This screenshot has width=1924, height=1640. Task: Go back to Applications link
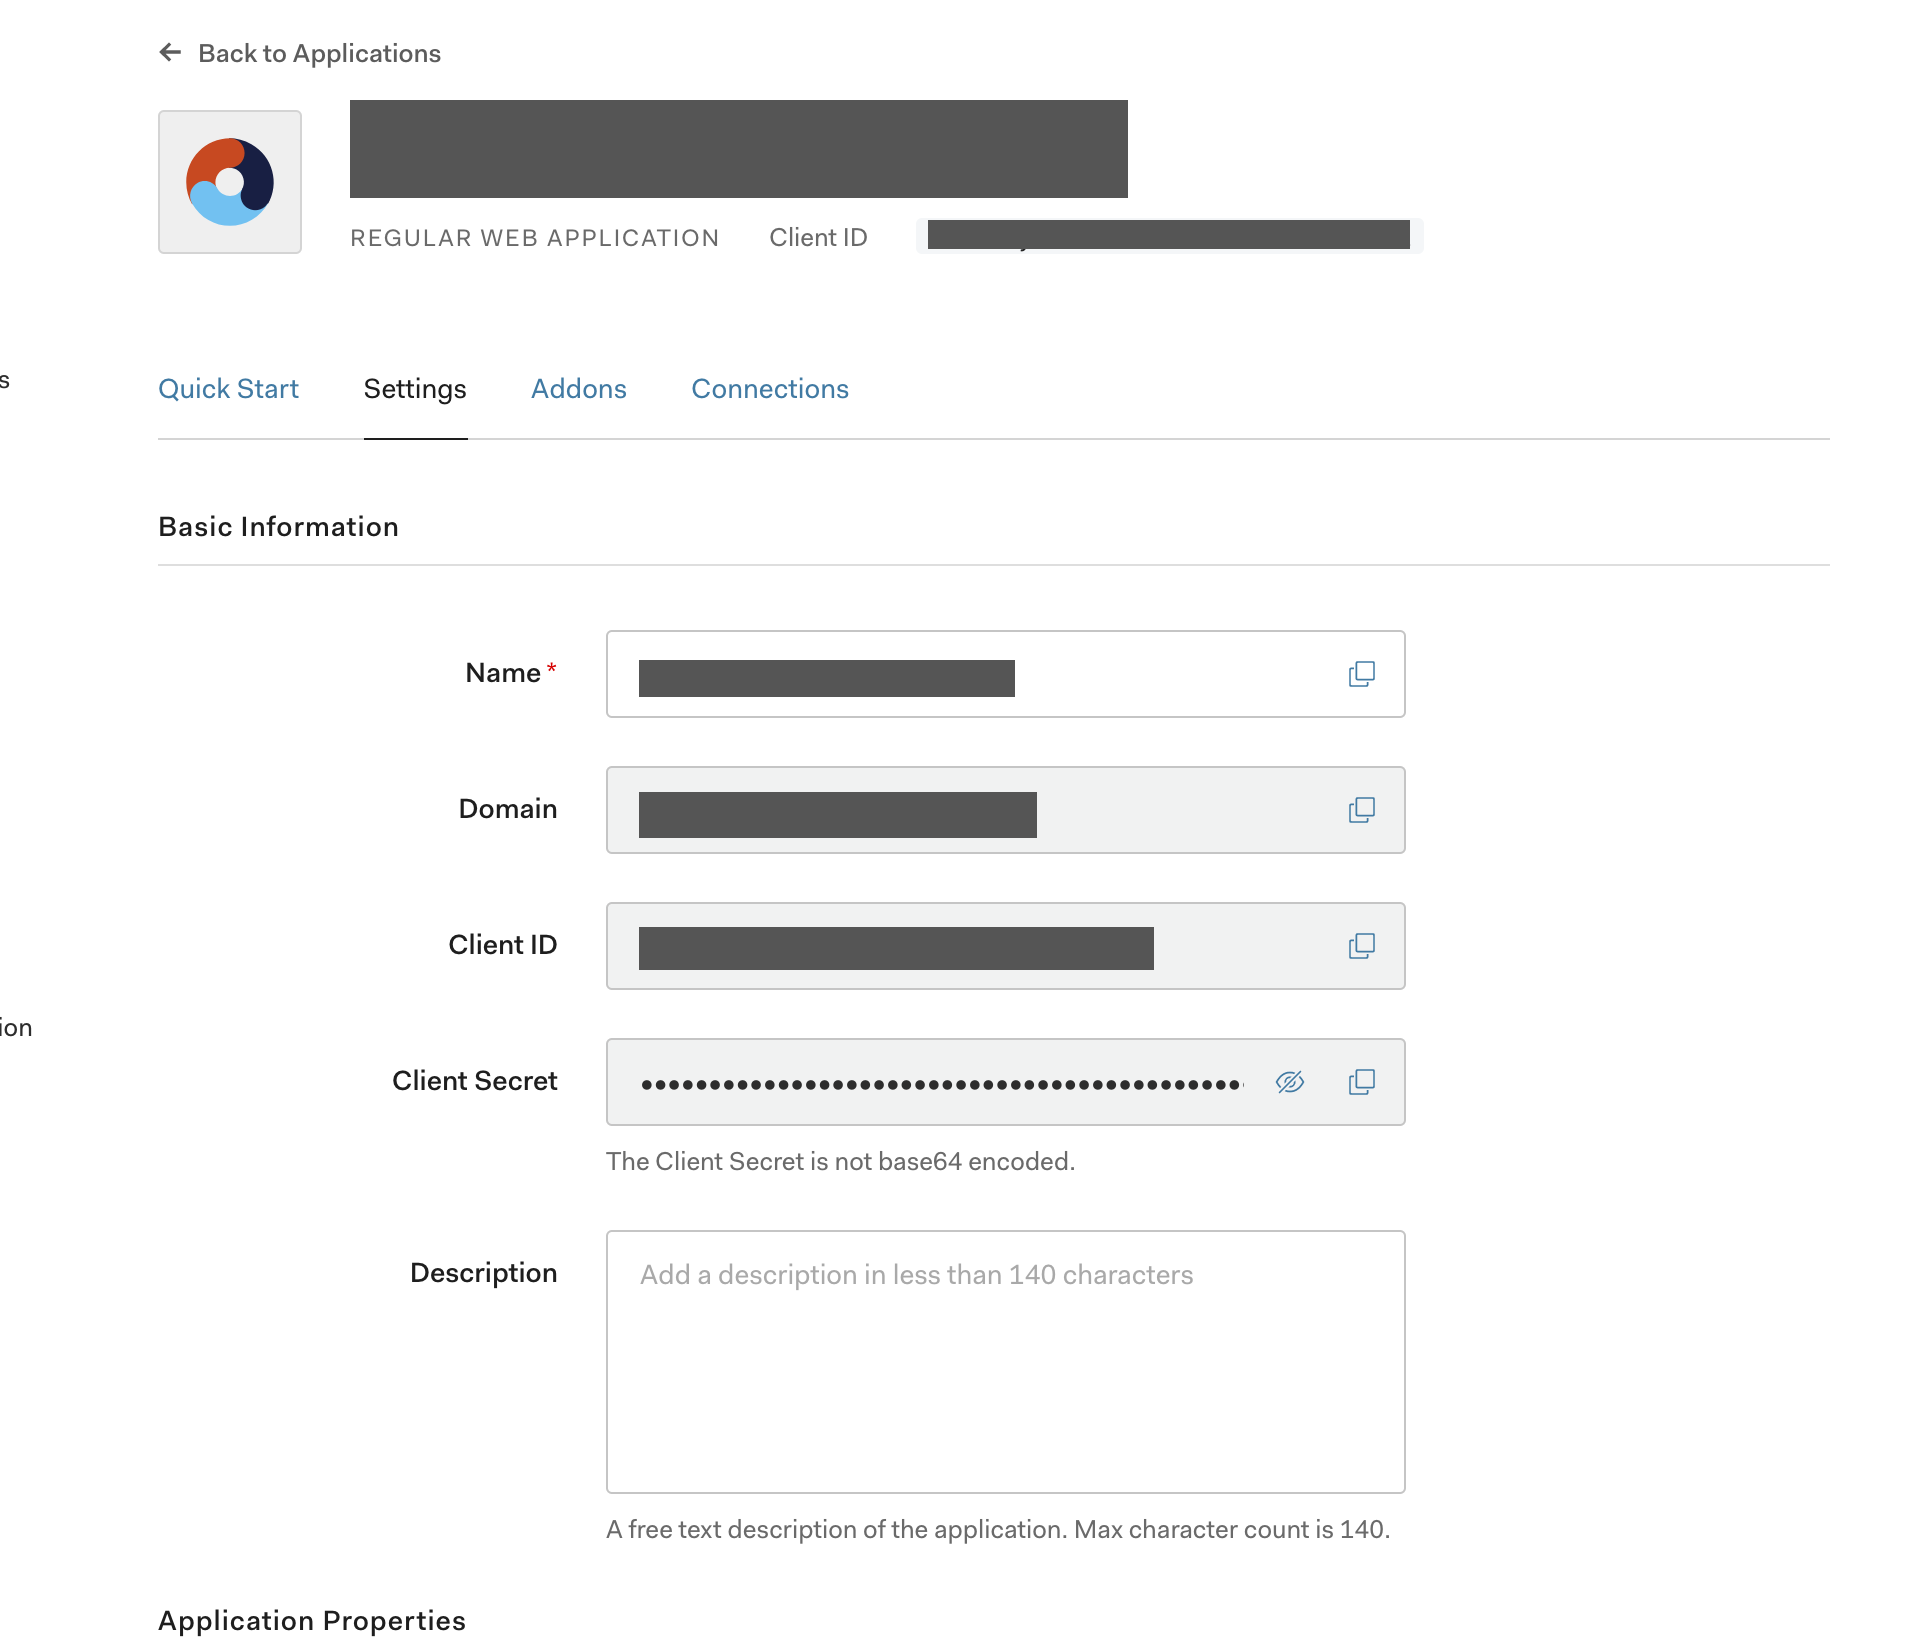click(x=318, y=53)
